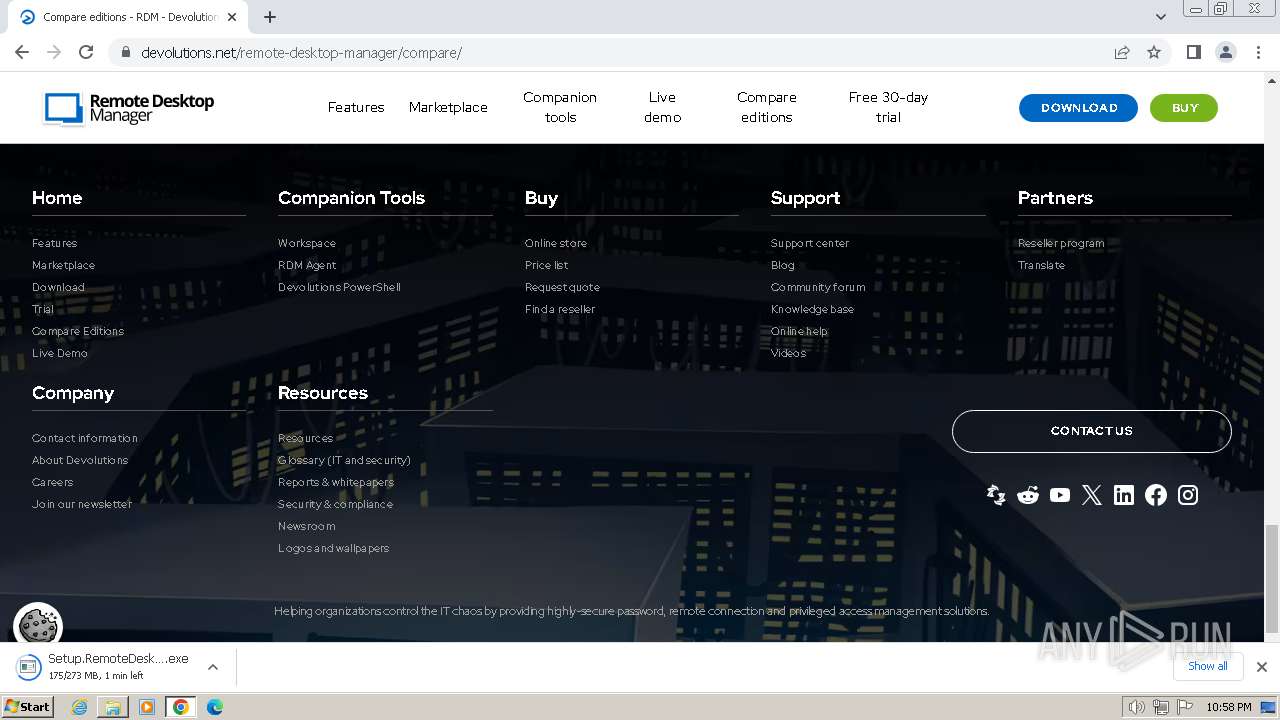The height and width of the screenshot is (720, 1280).
Task: Open the Companion tools nav menu
Action: point(560,107)
